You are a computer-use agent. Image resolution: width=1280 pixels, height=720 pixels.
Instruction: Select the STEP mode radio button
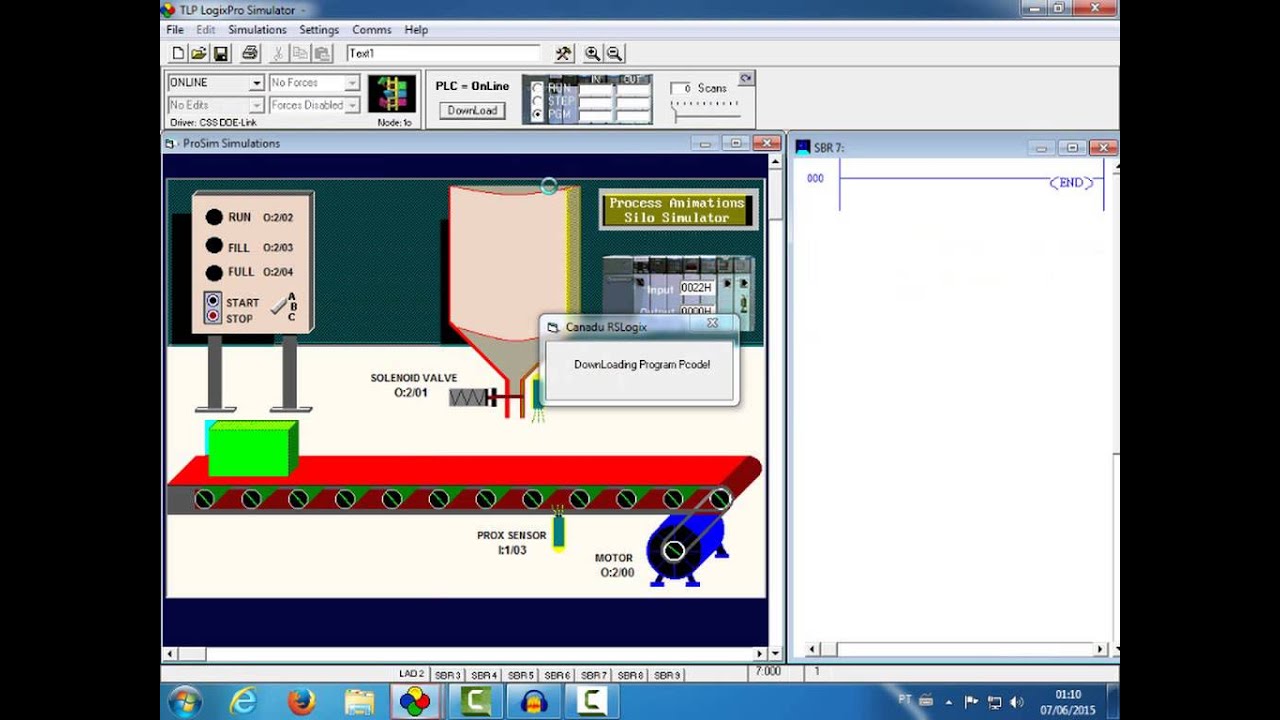(x=538, y=101)
